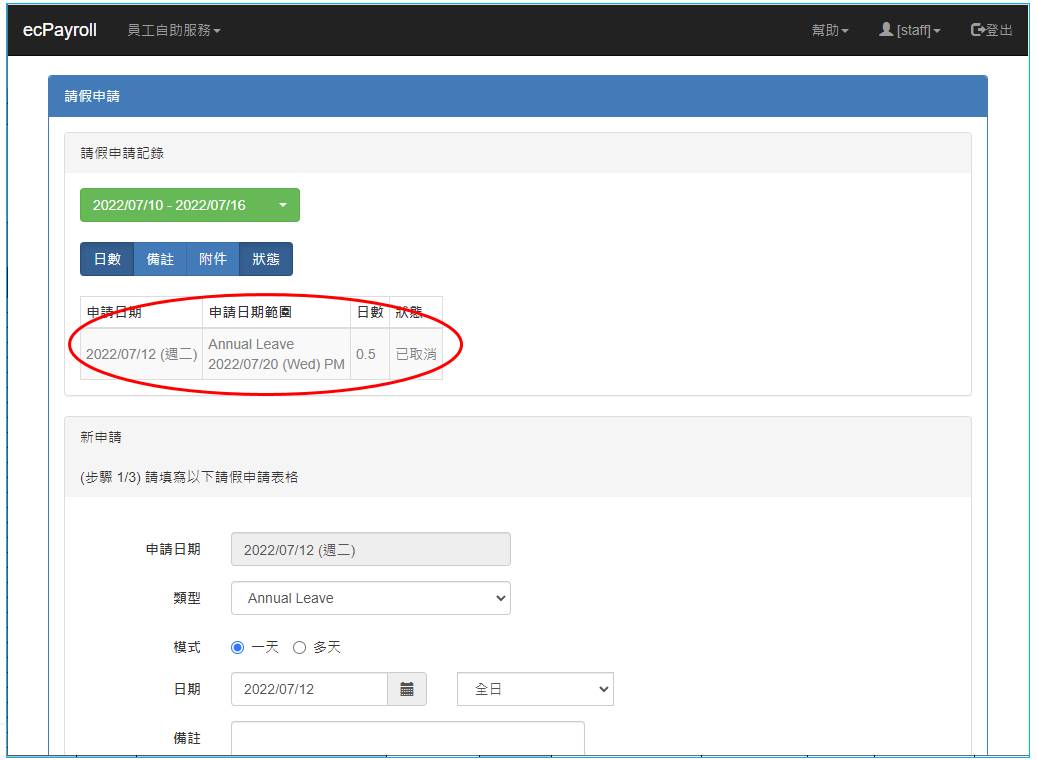Open the 2022/07/10 - 2022/07/16 date range dropdown
Screen dimensions: 1037x761
click(190, 205)
